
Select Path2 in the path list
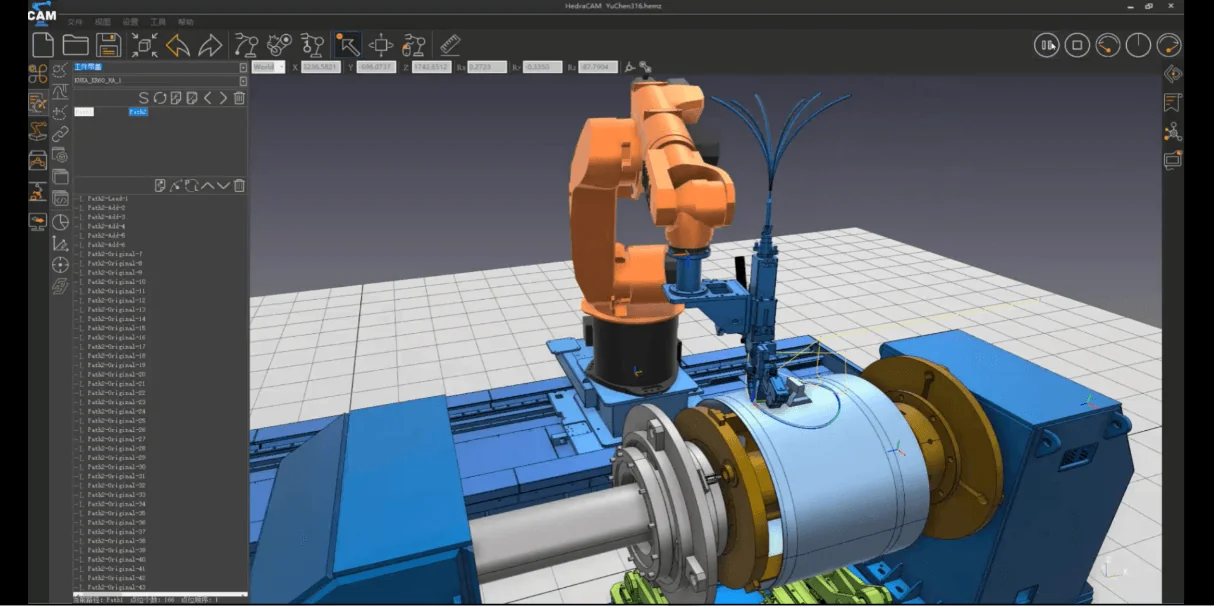(139, 112)
